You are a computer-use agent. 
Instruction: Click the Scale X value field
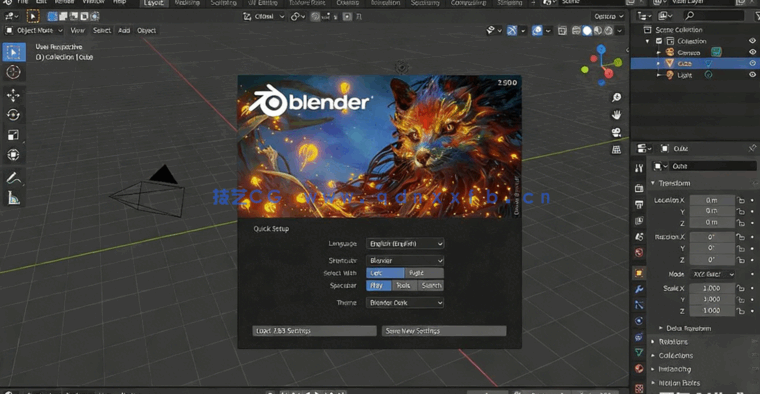click(x=712, y=288)
